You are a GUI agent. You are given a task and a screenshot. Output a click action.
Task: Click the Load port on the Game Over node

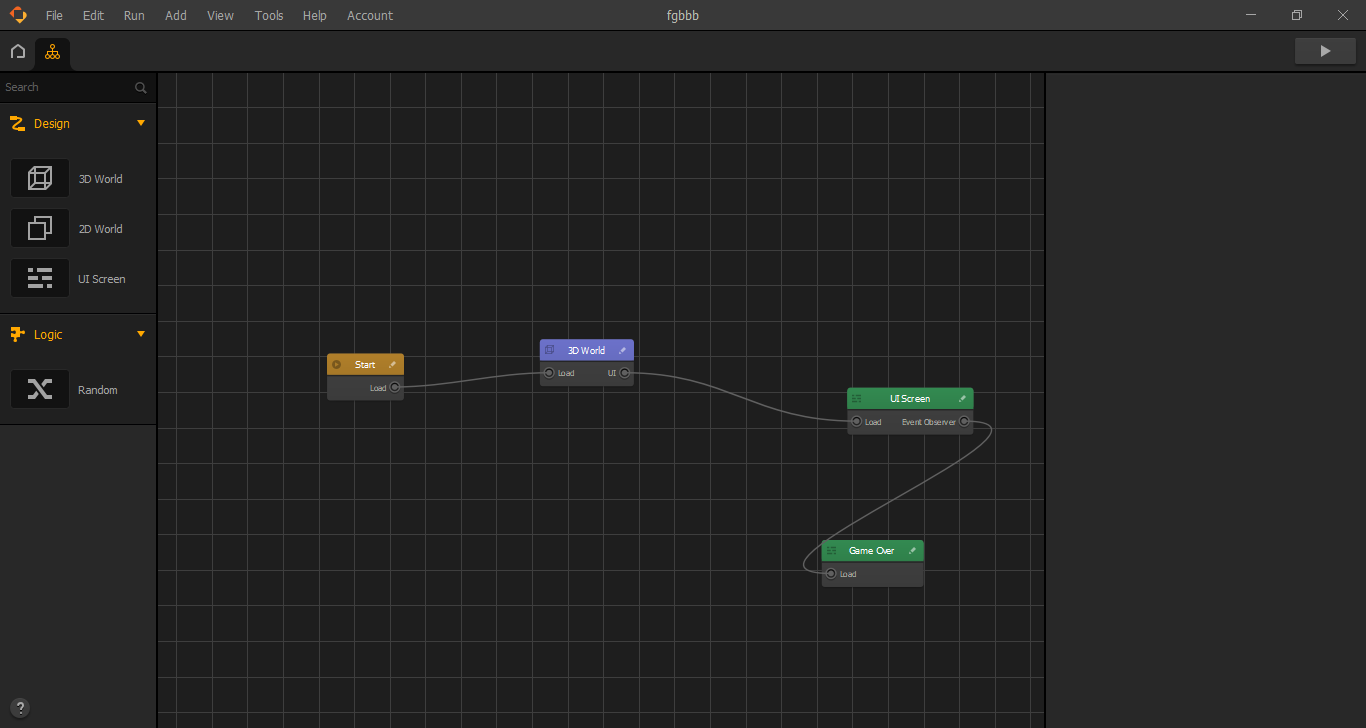click(832, 574)
